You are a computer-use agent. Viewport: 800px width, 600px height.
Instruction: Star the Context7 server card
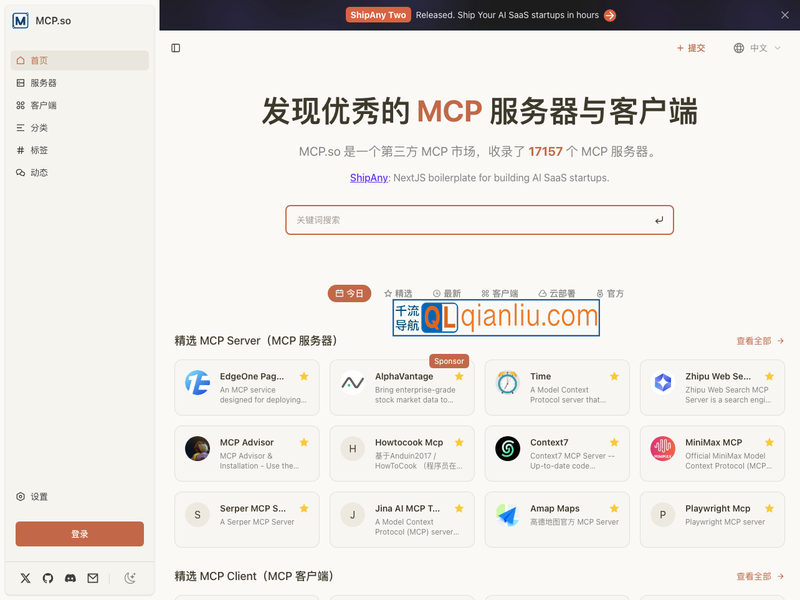tap(614, 441)
